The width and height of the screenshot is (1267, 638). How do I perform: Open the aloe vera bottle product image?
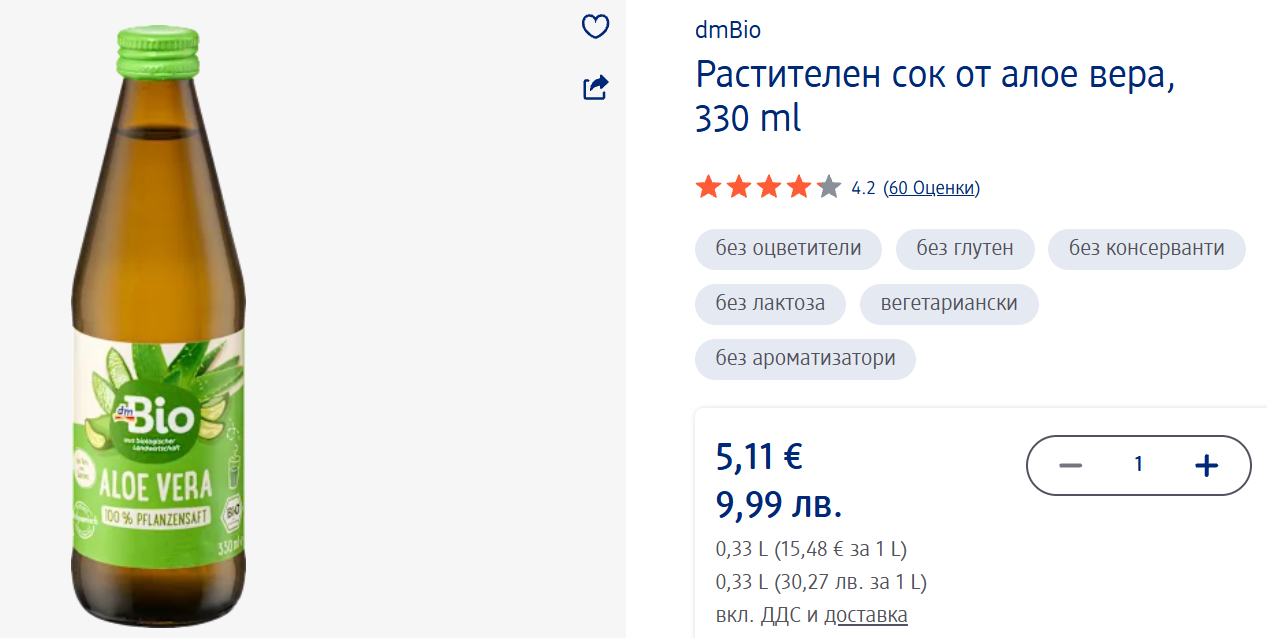[x=158, y=330]
